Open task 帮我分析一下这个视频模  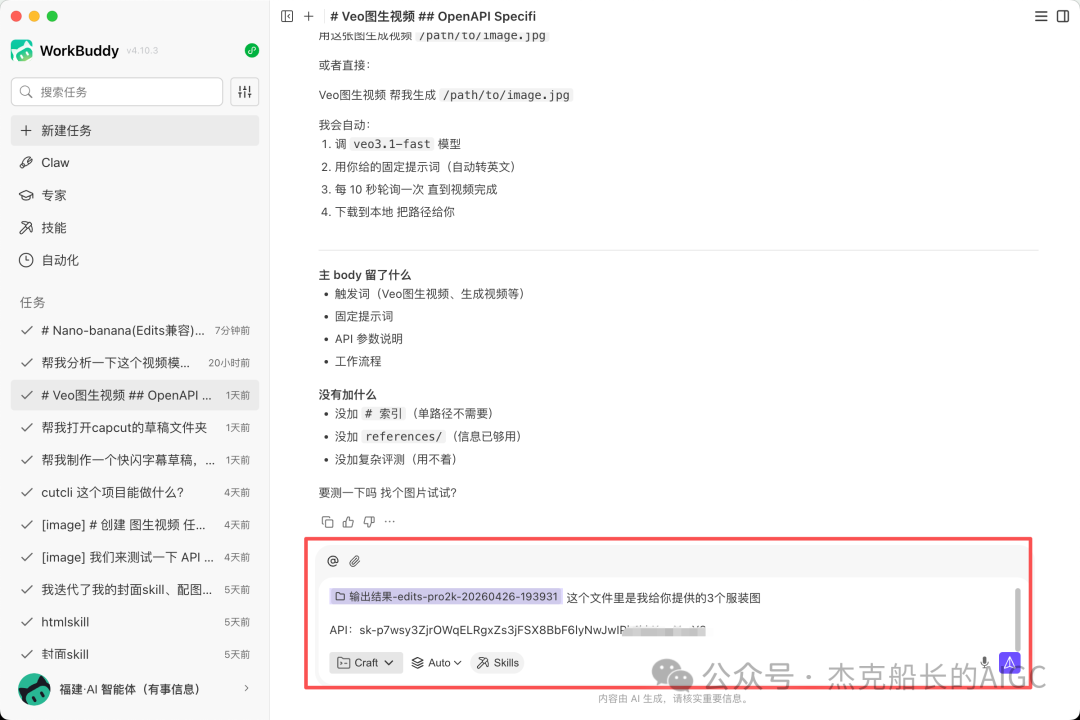pyautogui.click(x=135, y=362)
